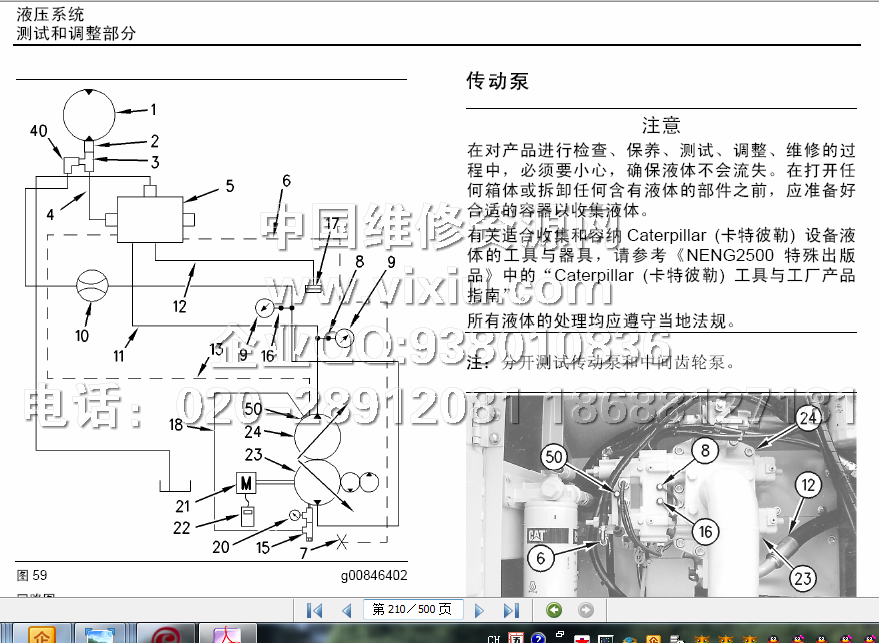Click the 传动泵 section heading
Viewport: 879px width, 643px height.
[x=497, y=81]
